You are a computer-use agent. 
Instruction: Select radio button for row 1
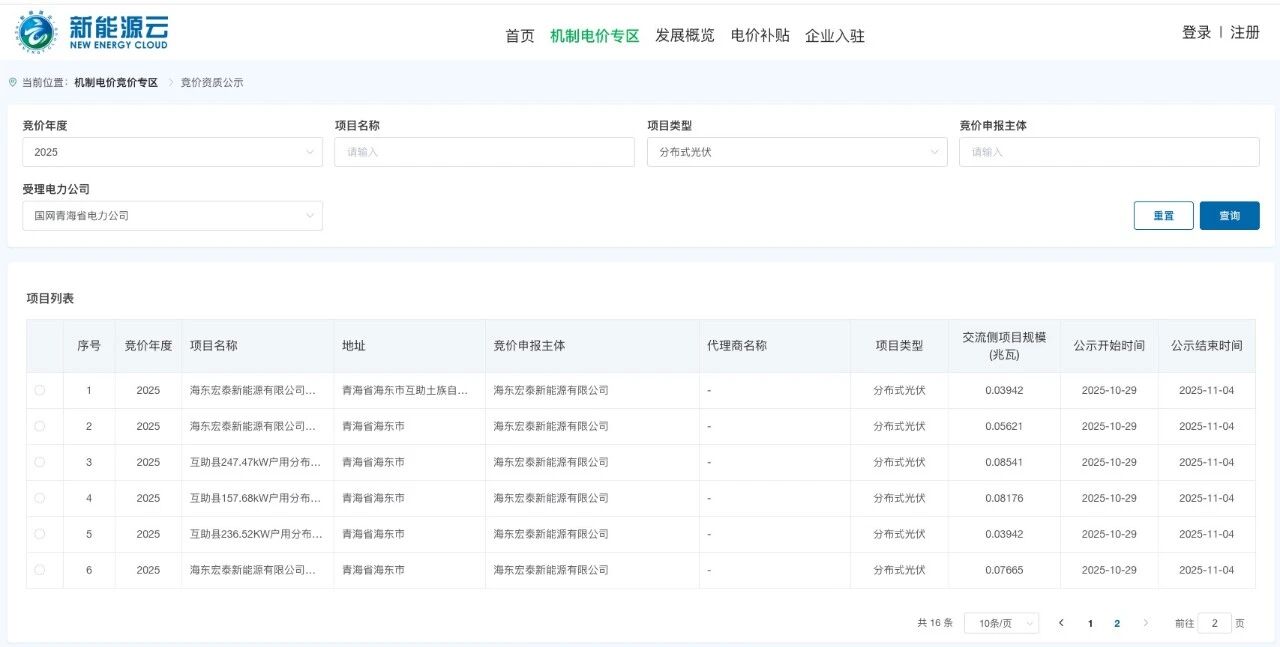click(x=40, y=391)
